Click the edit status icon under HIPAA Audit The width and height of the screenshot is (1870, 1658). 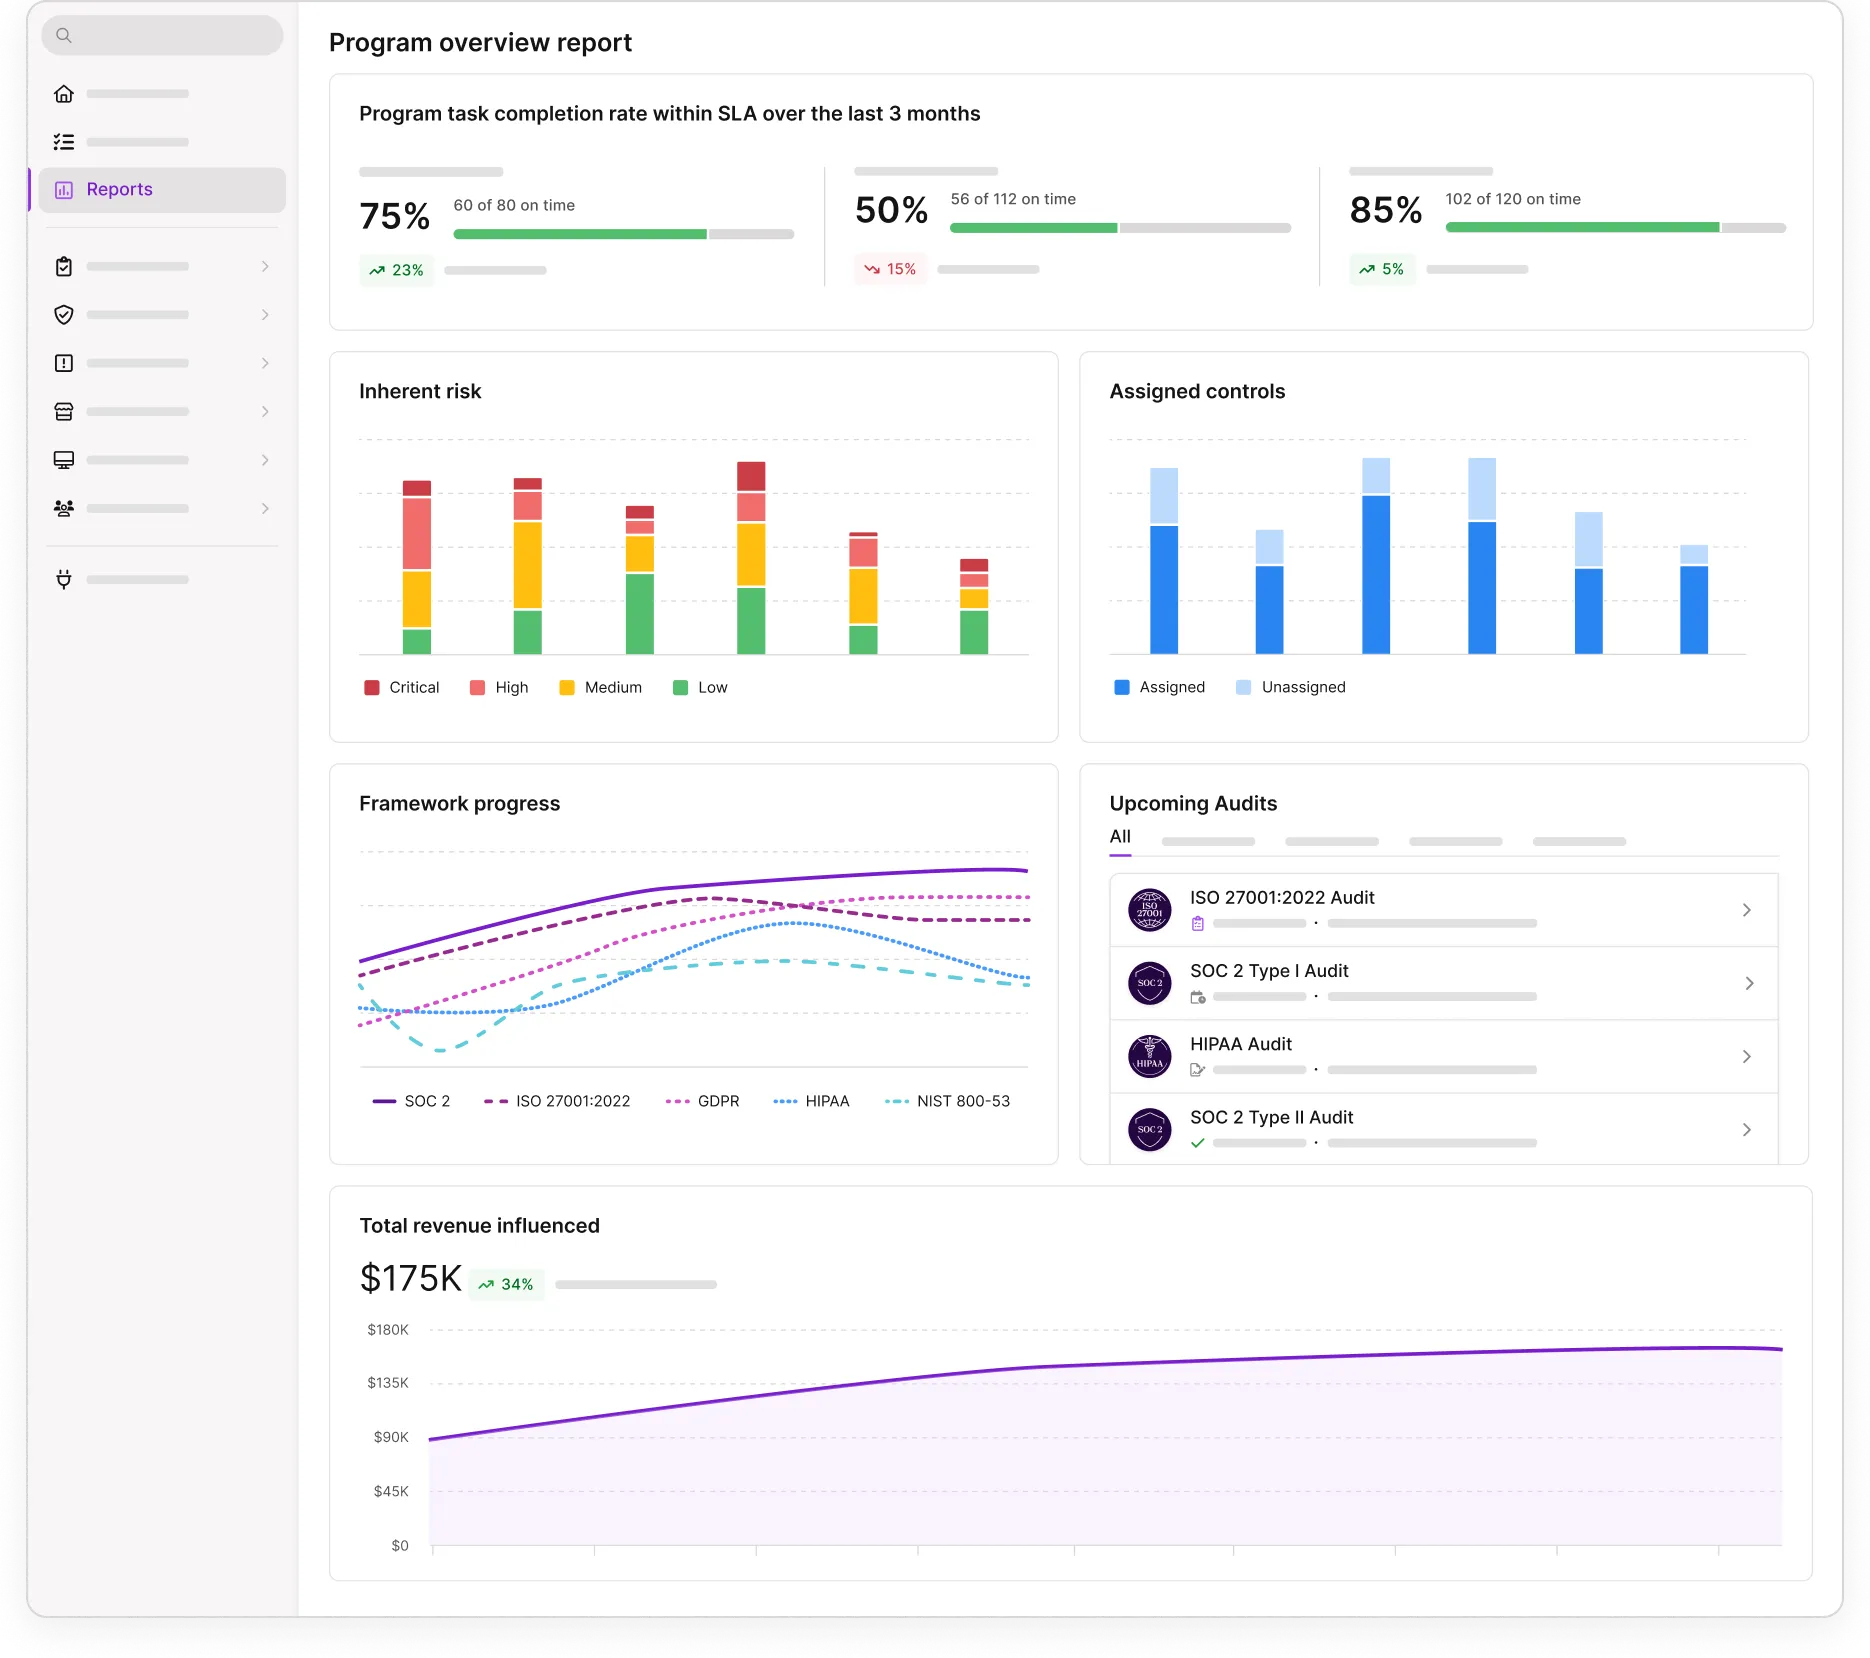pyautogui.click(x=1198, y=1070)
